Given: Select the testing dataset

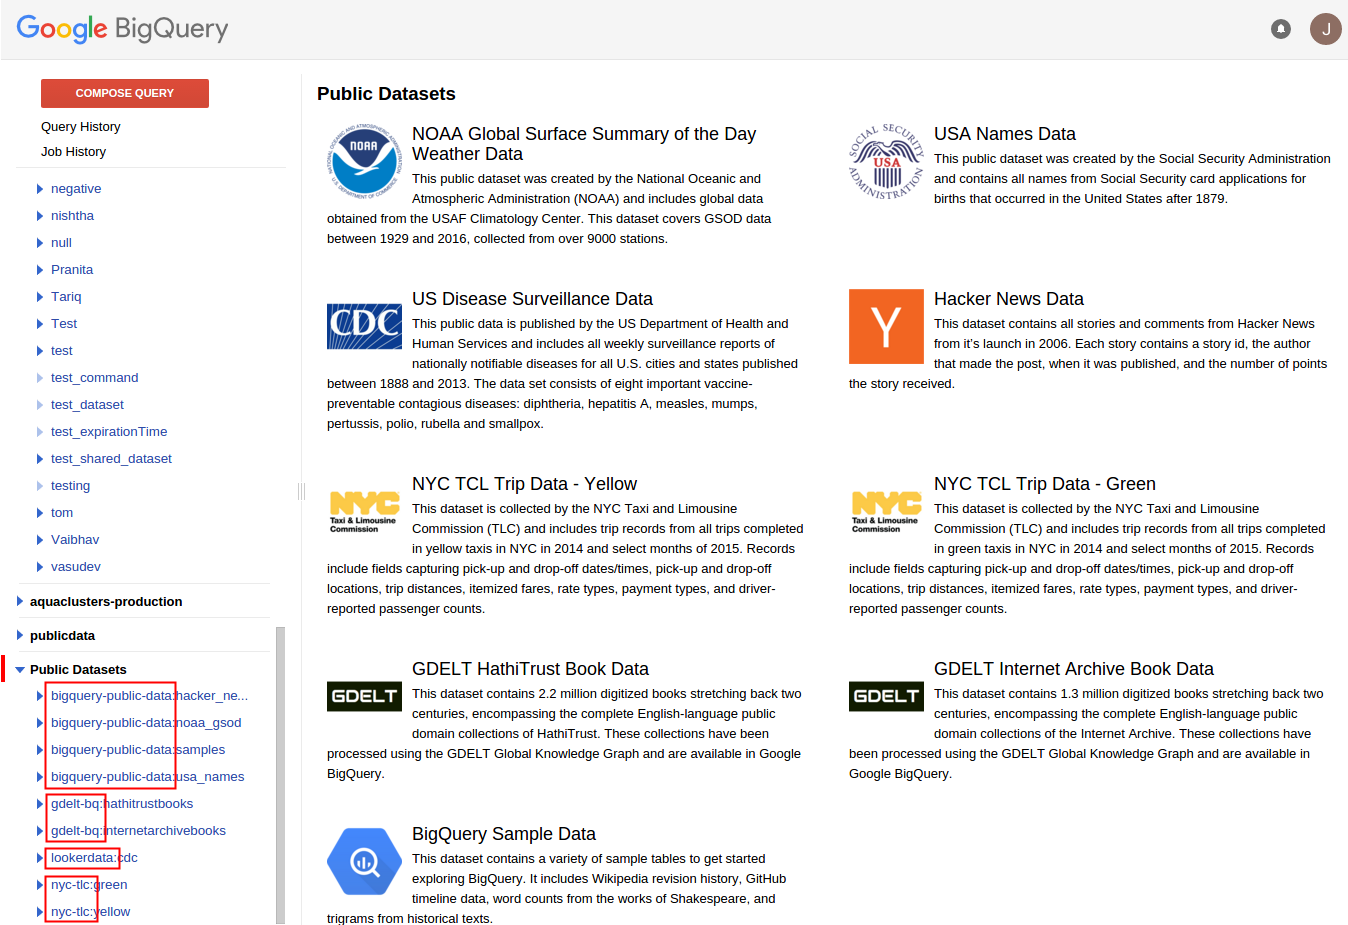Looking at the screenshot, I should click(70, 486).
